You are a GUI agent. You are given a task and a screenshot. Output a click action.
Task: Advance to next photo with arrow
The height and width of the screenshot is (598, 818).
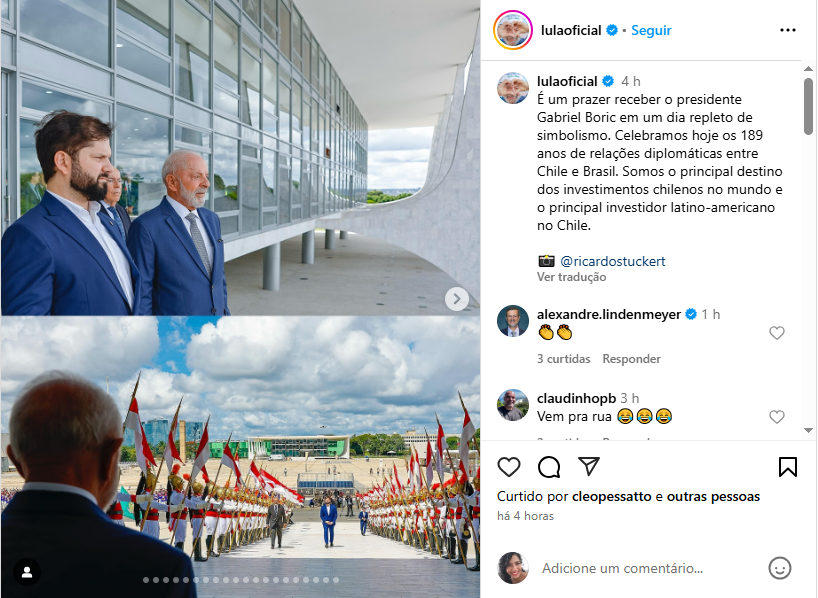click(456, 299)
